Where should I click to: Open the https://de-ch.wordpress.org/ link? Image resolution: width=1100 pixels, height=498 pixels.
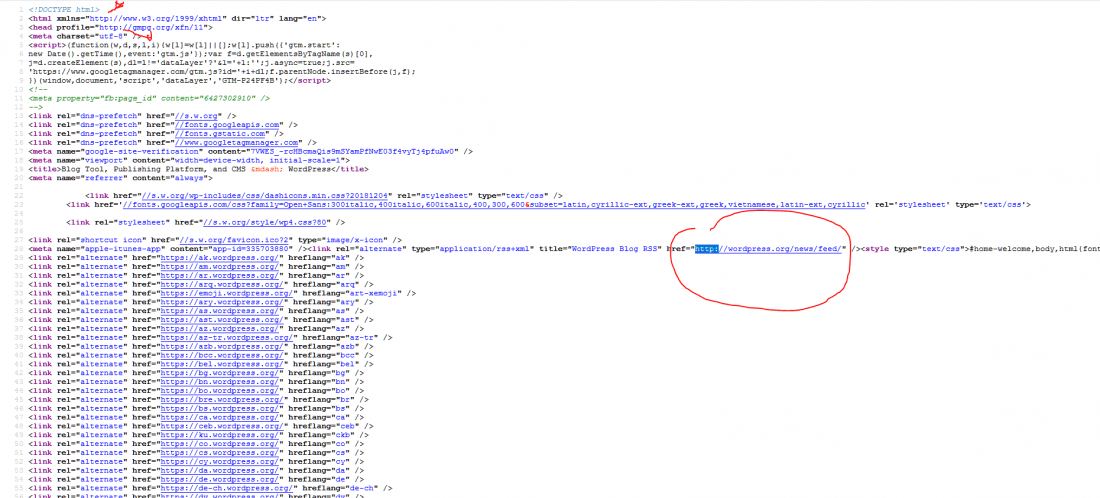click(228, 489)
